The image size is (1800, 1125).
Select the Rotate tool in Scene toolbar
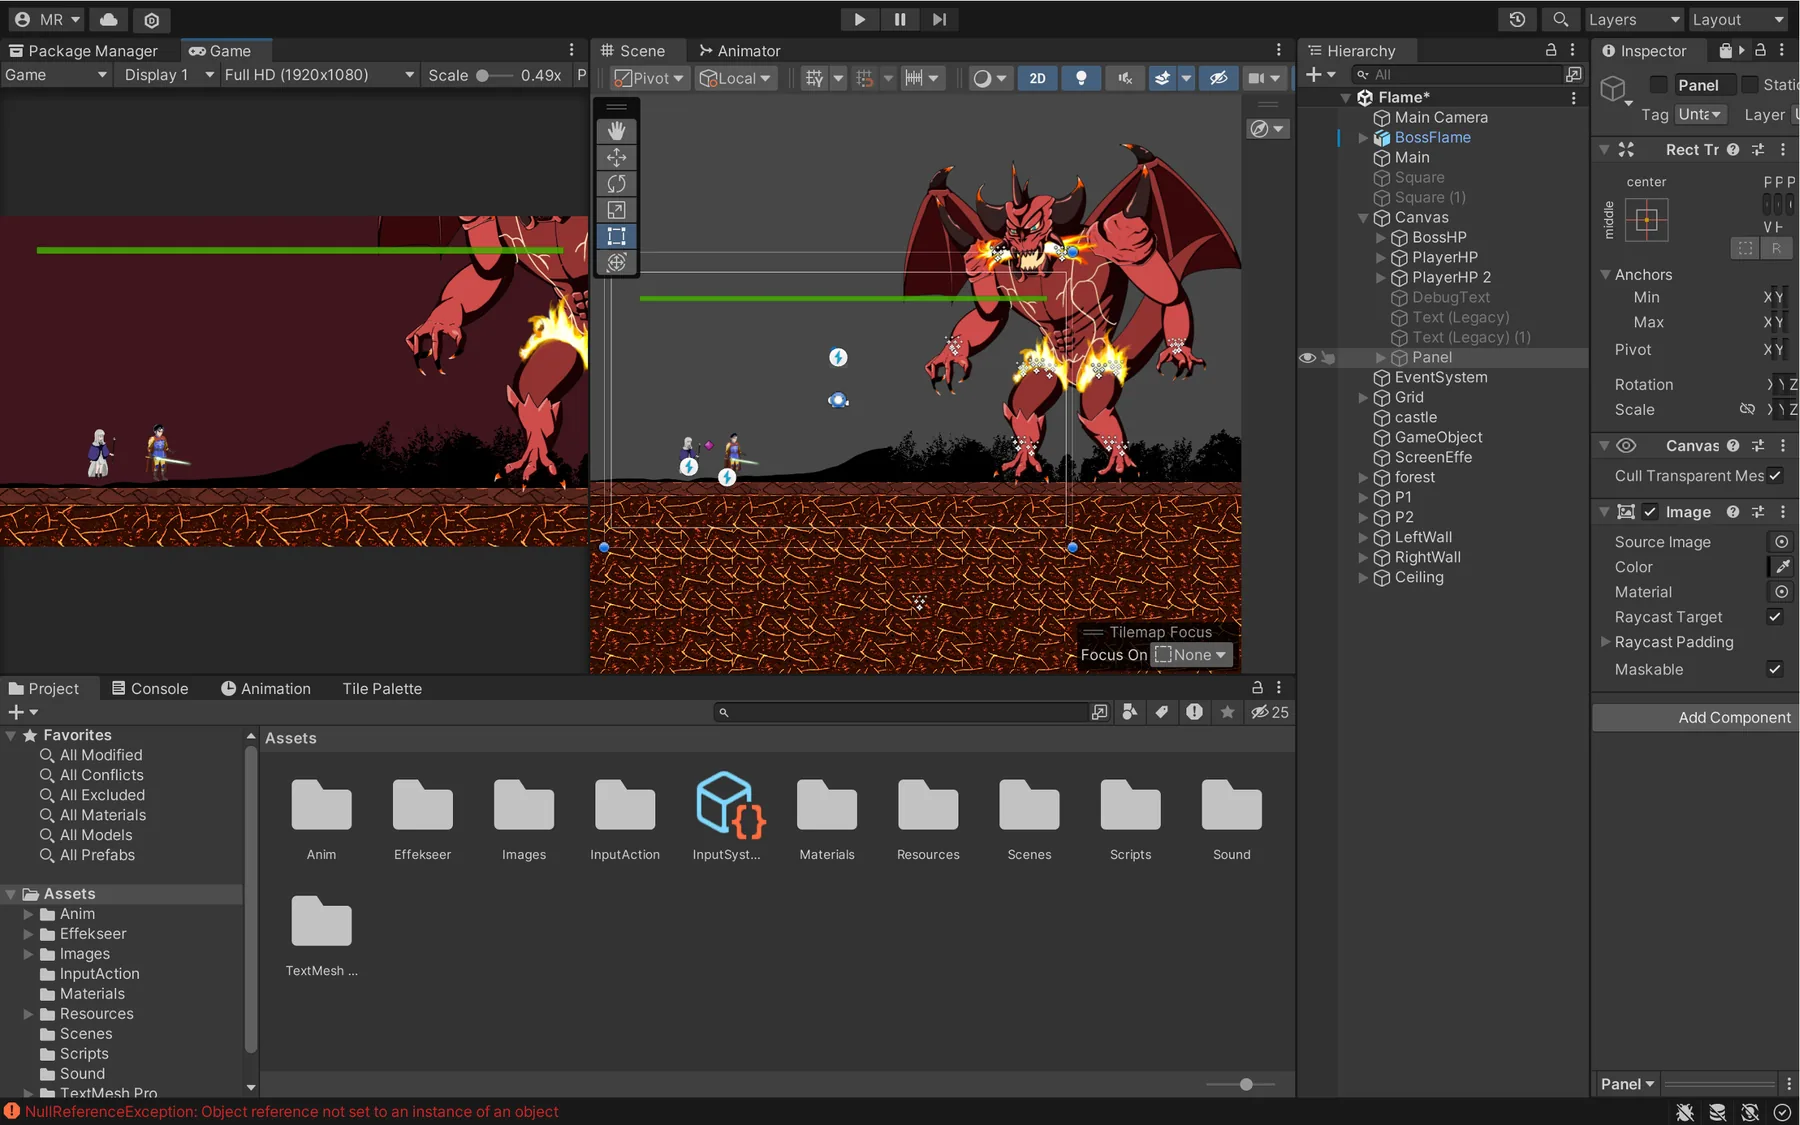point(616,184)
